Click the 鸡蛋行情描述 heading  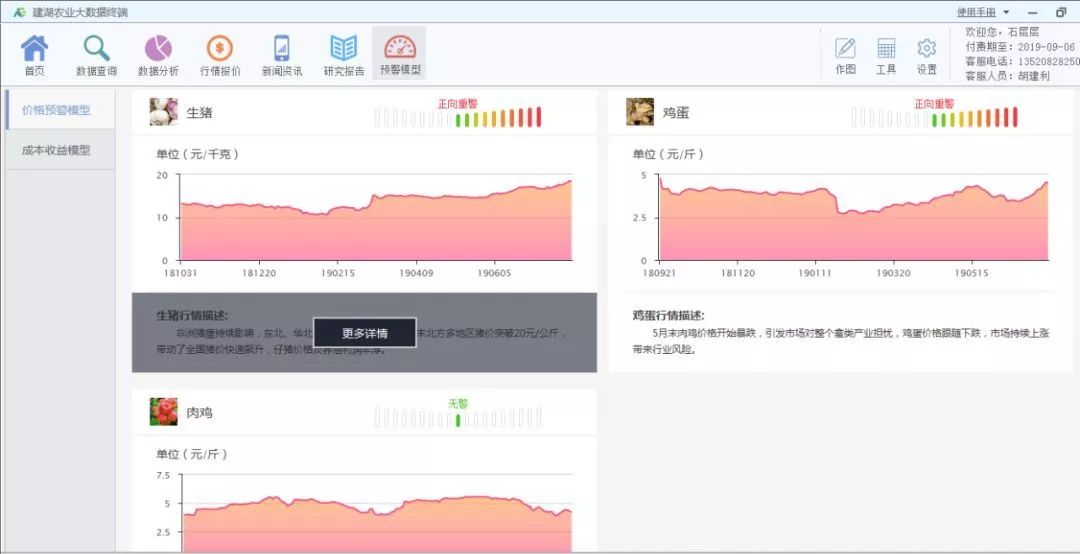[x=669, y=316]
